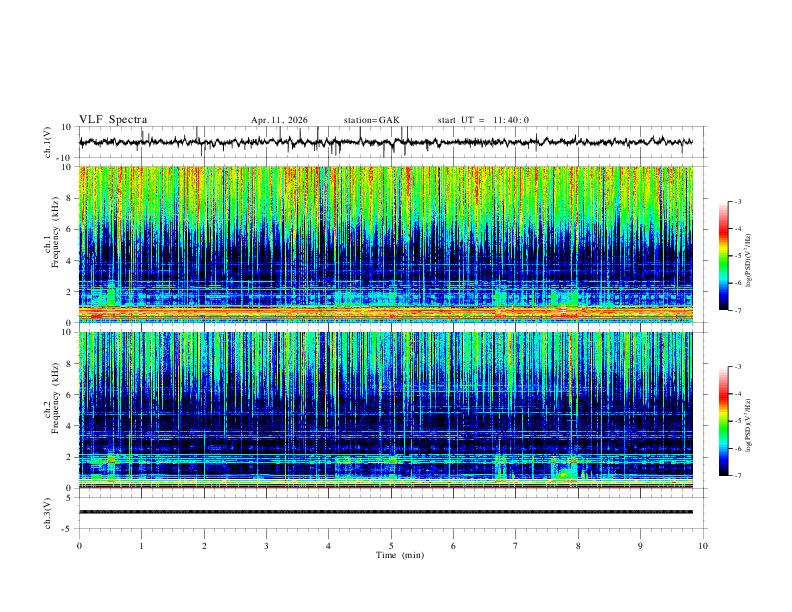The height and width of the screenshot is (612, 792).
Task: Click the 'start UT = 11:40:0' label
Action: pos(483,120)
